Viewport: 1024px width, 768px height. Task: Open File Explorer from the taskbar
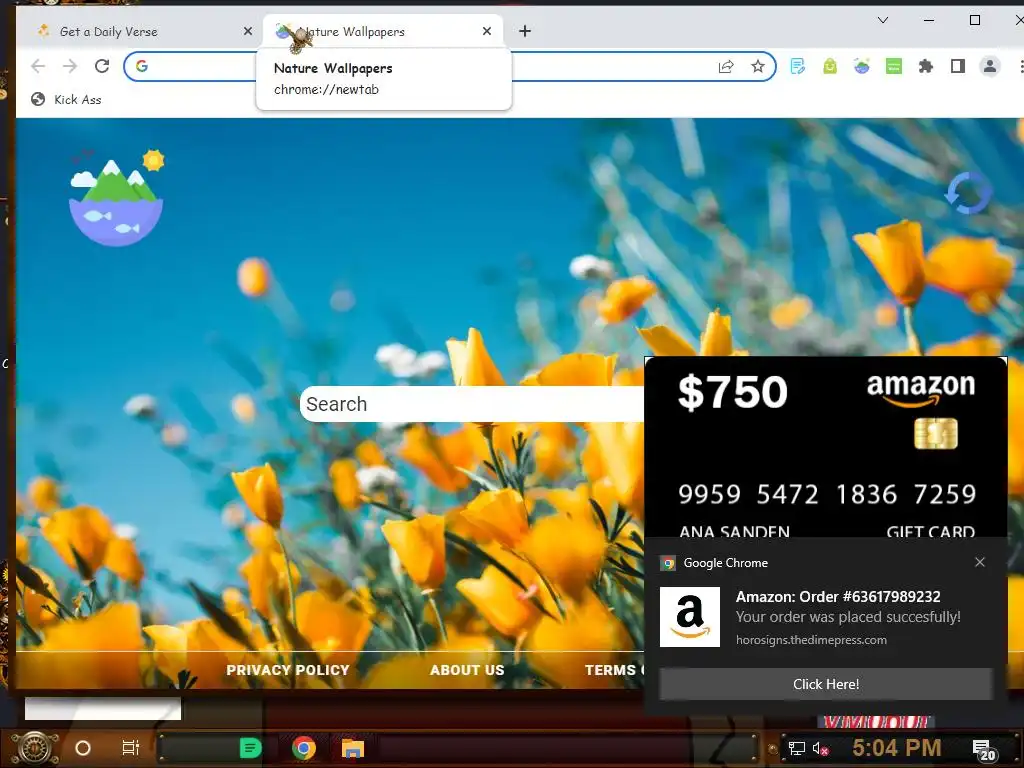[353, 748]
